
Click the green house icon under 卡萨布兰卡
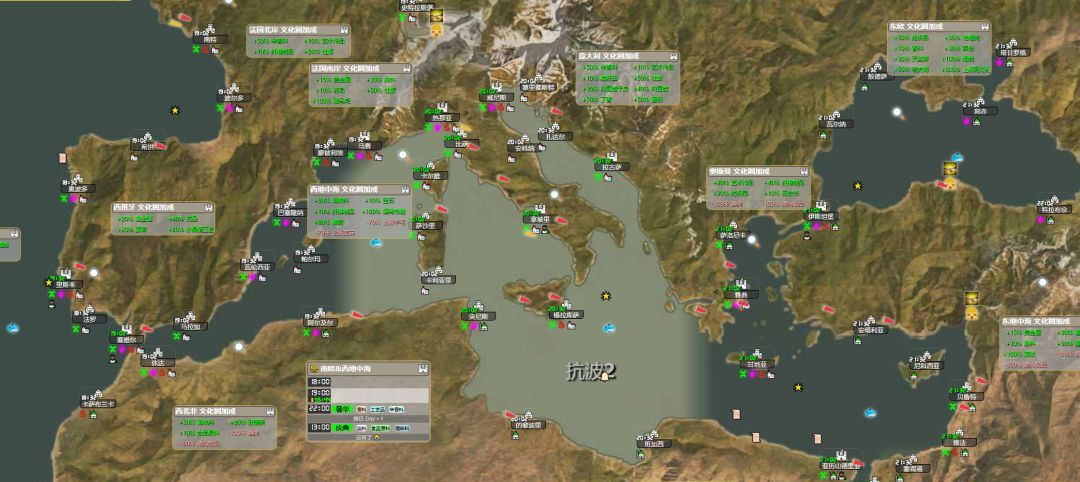pos(92,414)
